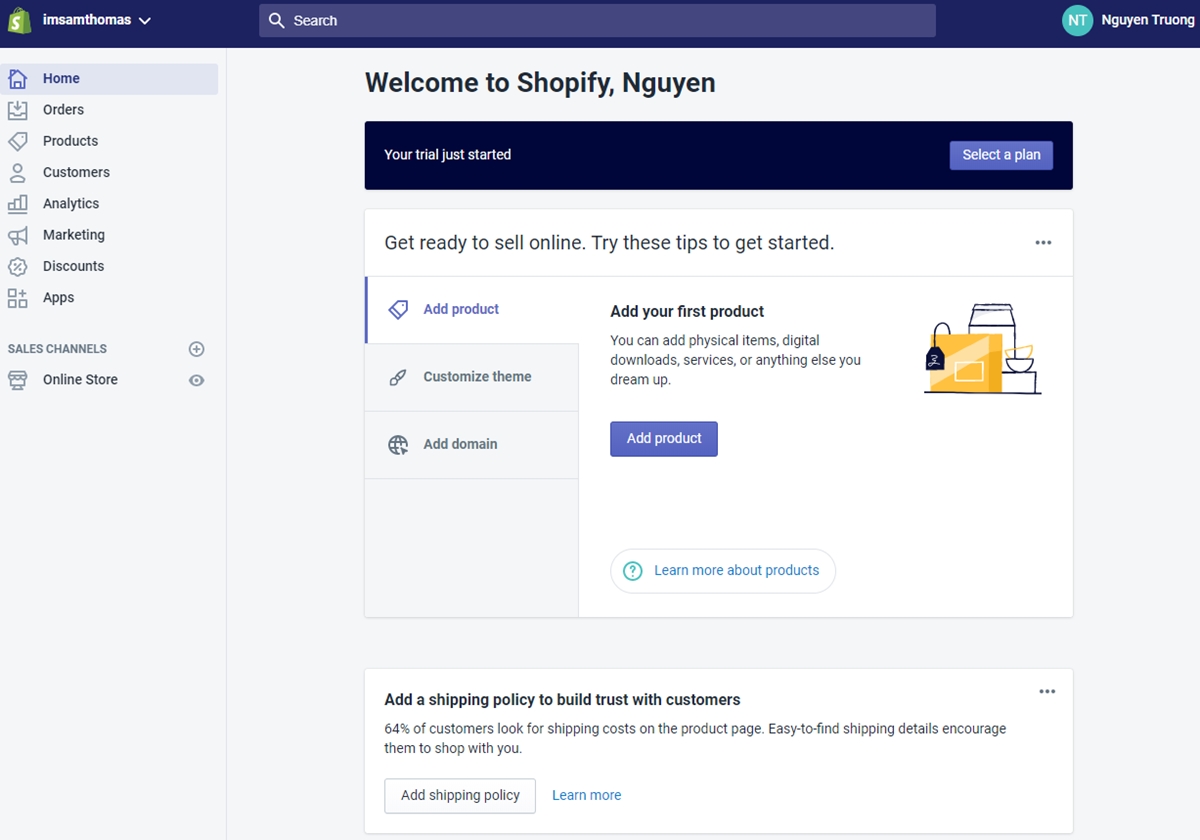This screenshot has width=1200, height=840.
Task: Click the Shopify bag logo
Action: click(19, 20)
